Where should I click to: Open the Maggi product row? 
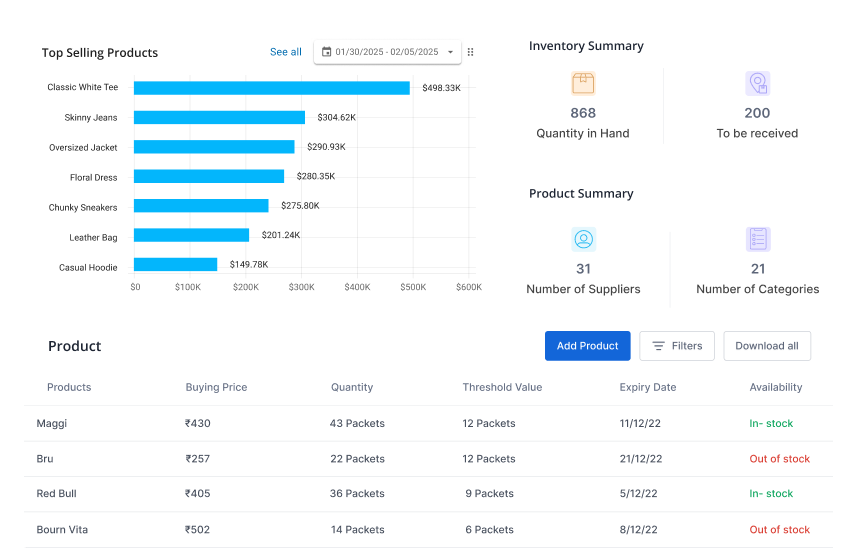[x=52, y=423]
